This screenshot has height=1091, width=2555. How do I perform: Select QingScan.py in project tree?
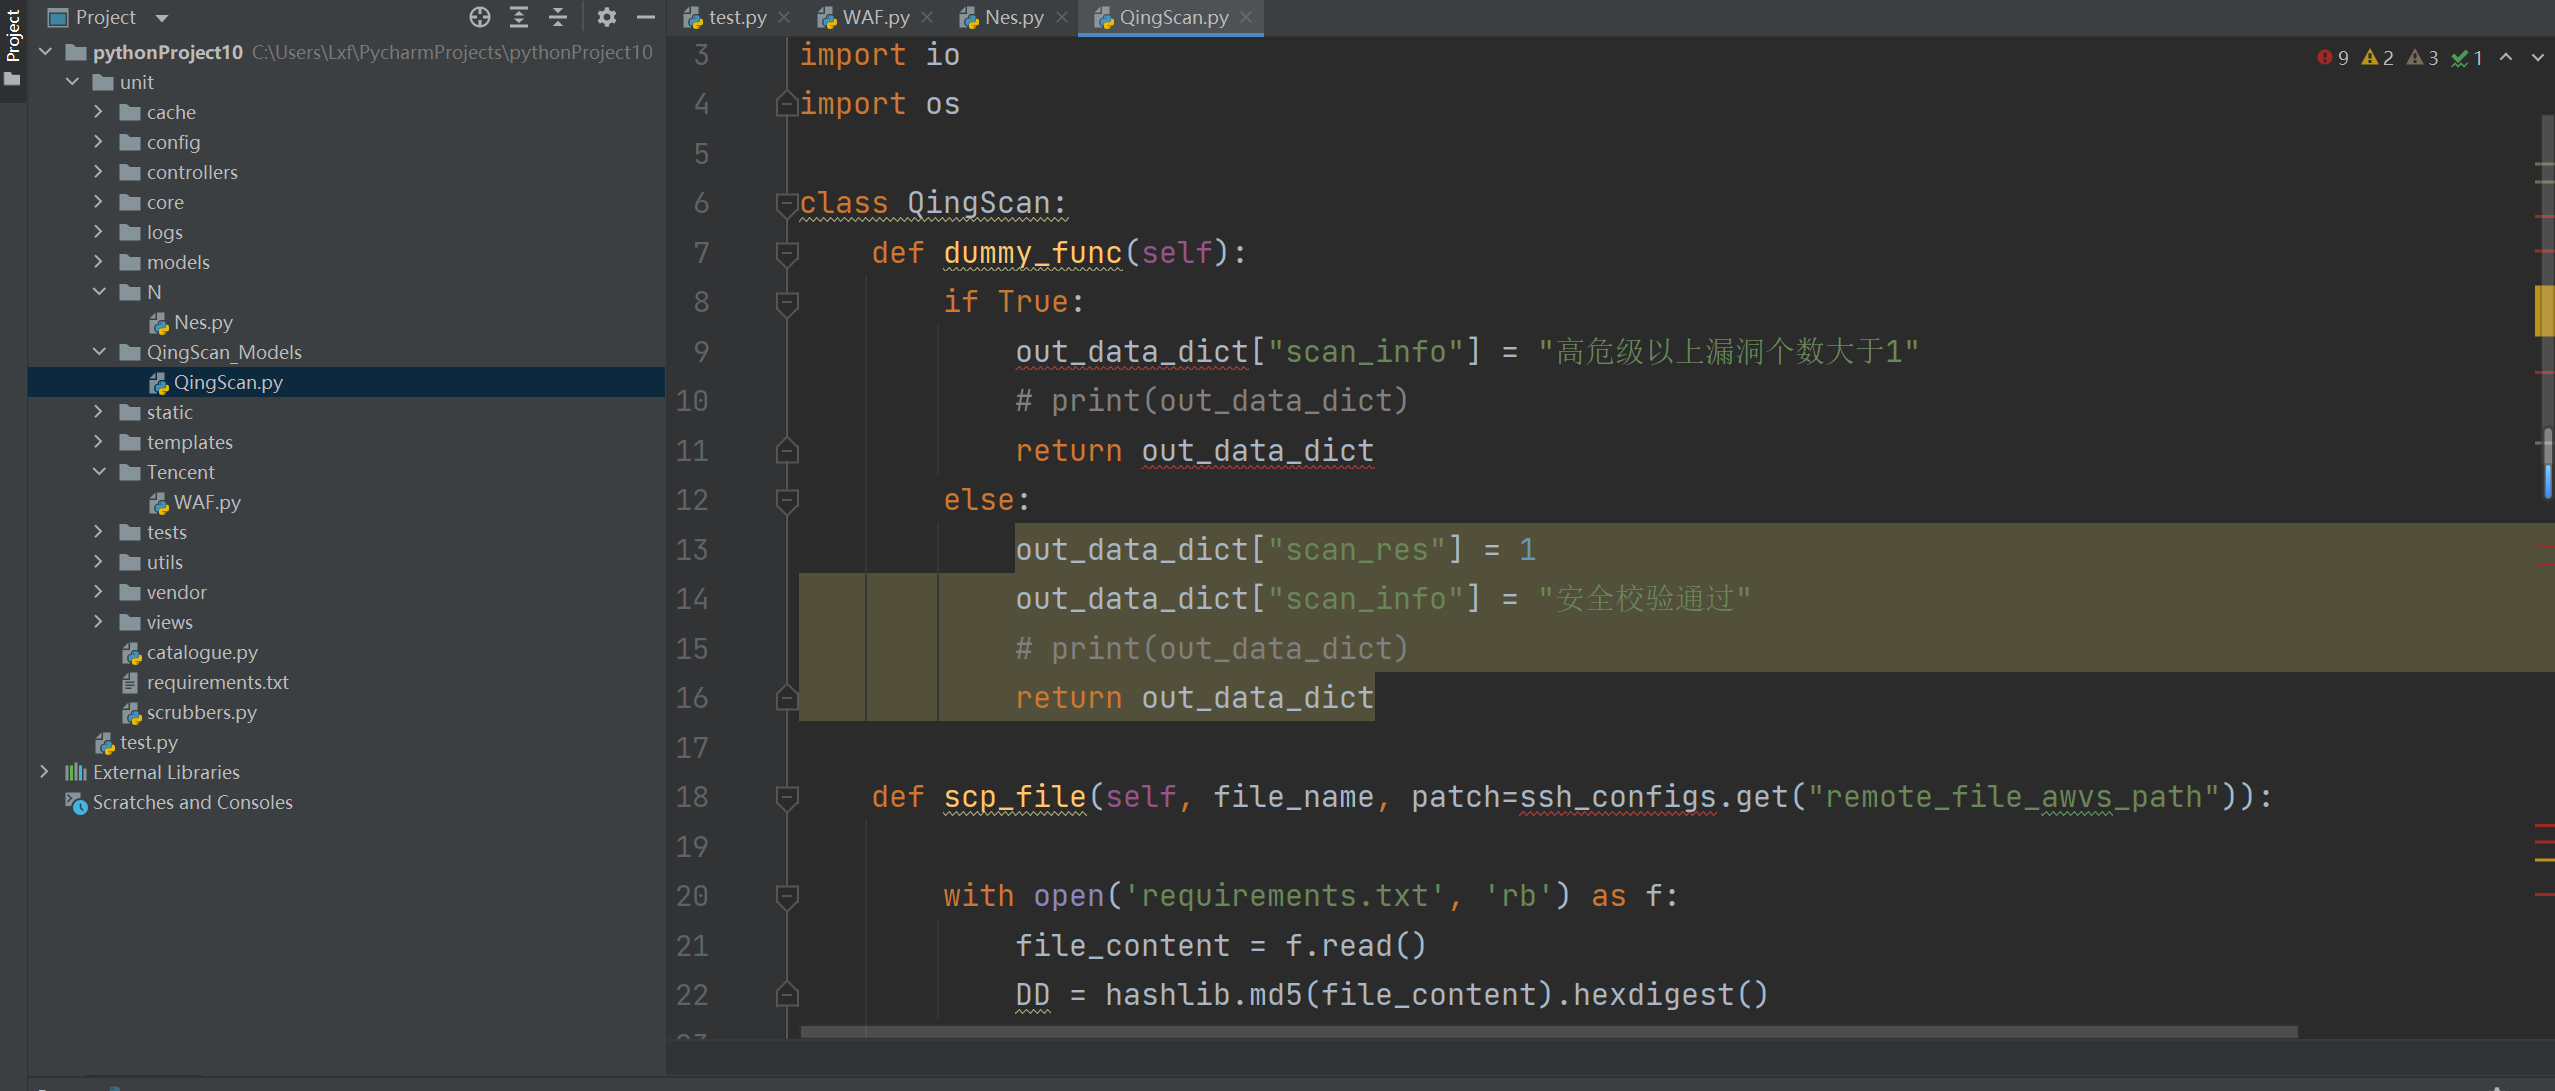click(346, 382)
